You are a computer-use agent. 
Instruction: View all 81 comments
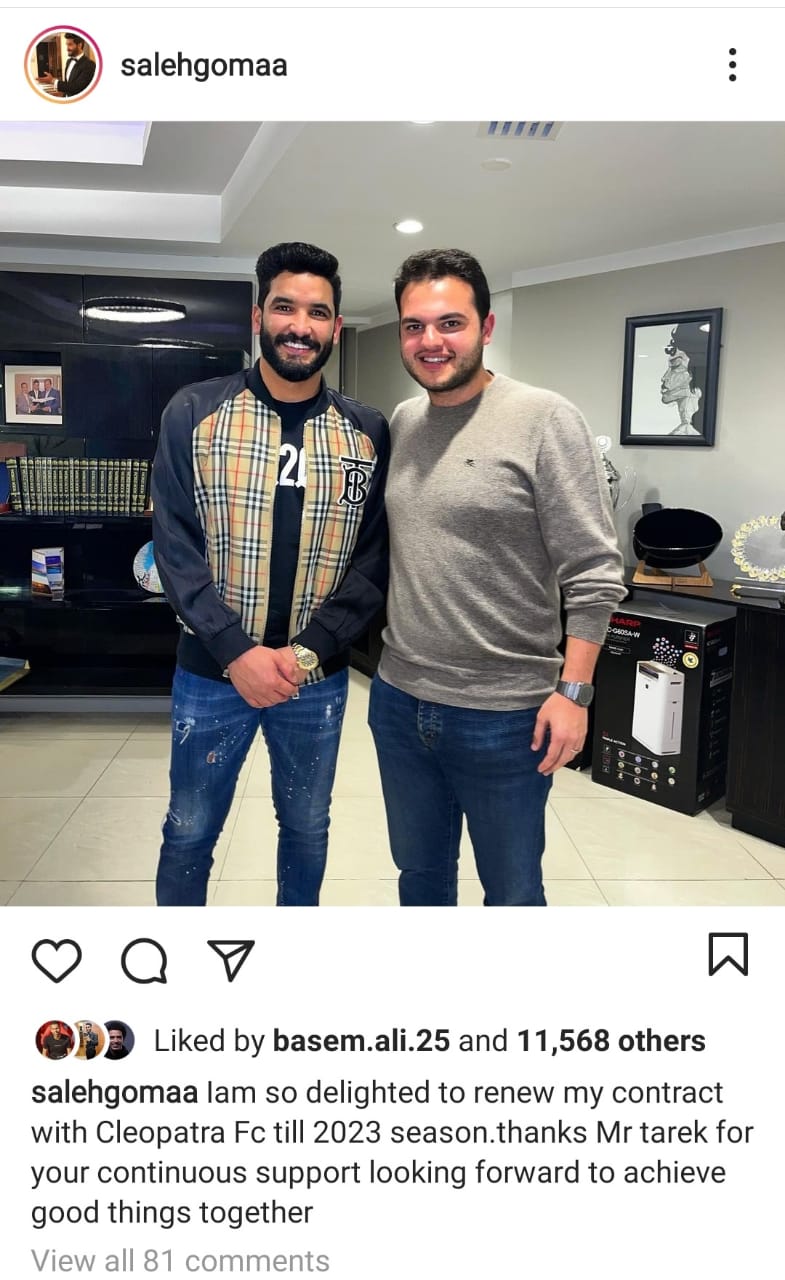pyautogui.click(x=180, y=1260)
